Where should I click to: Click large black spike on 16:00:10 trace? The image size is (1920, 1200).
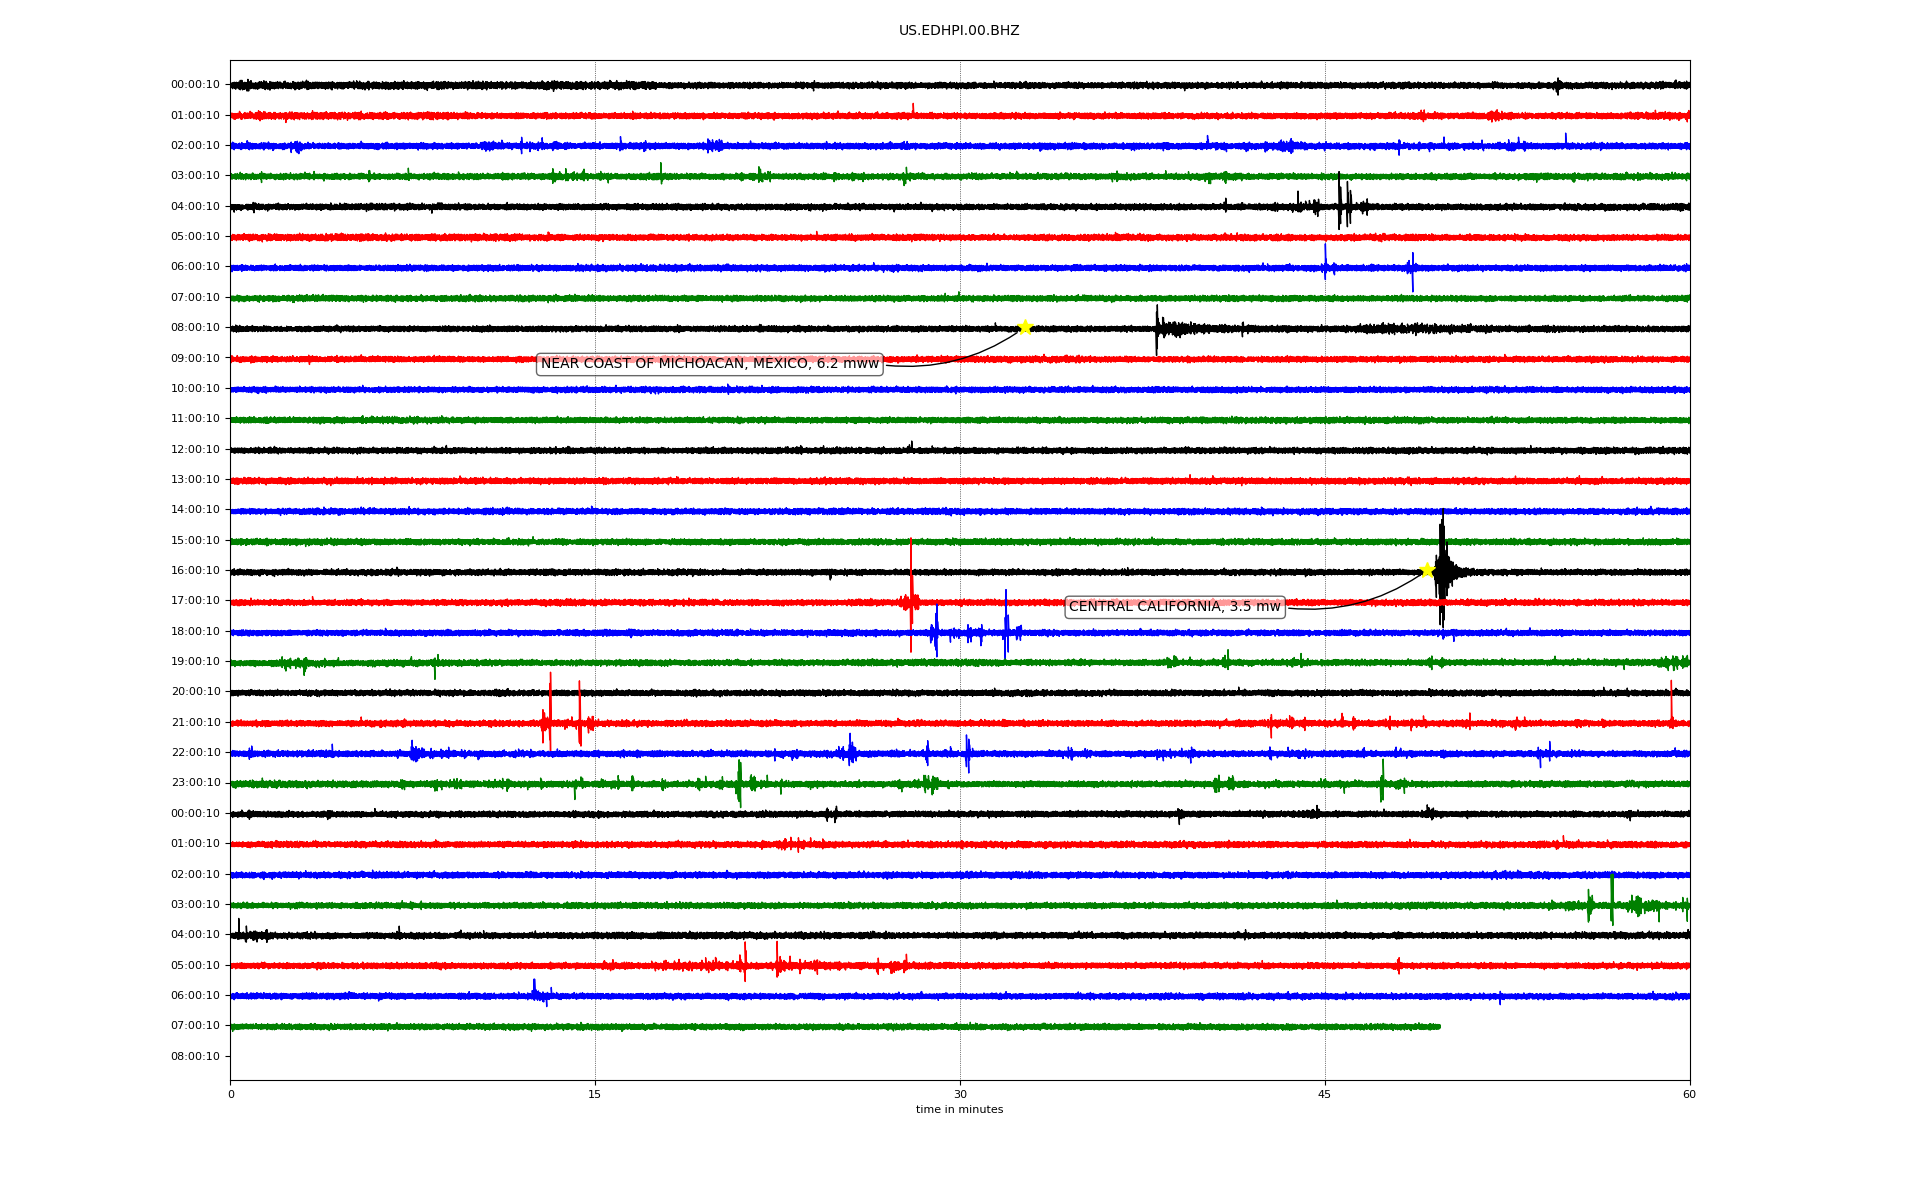1441,570
